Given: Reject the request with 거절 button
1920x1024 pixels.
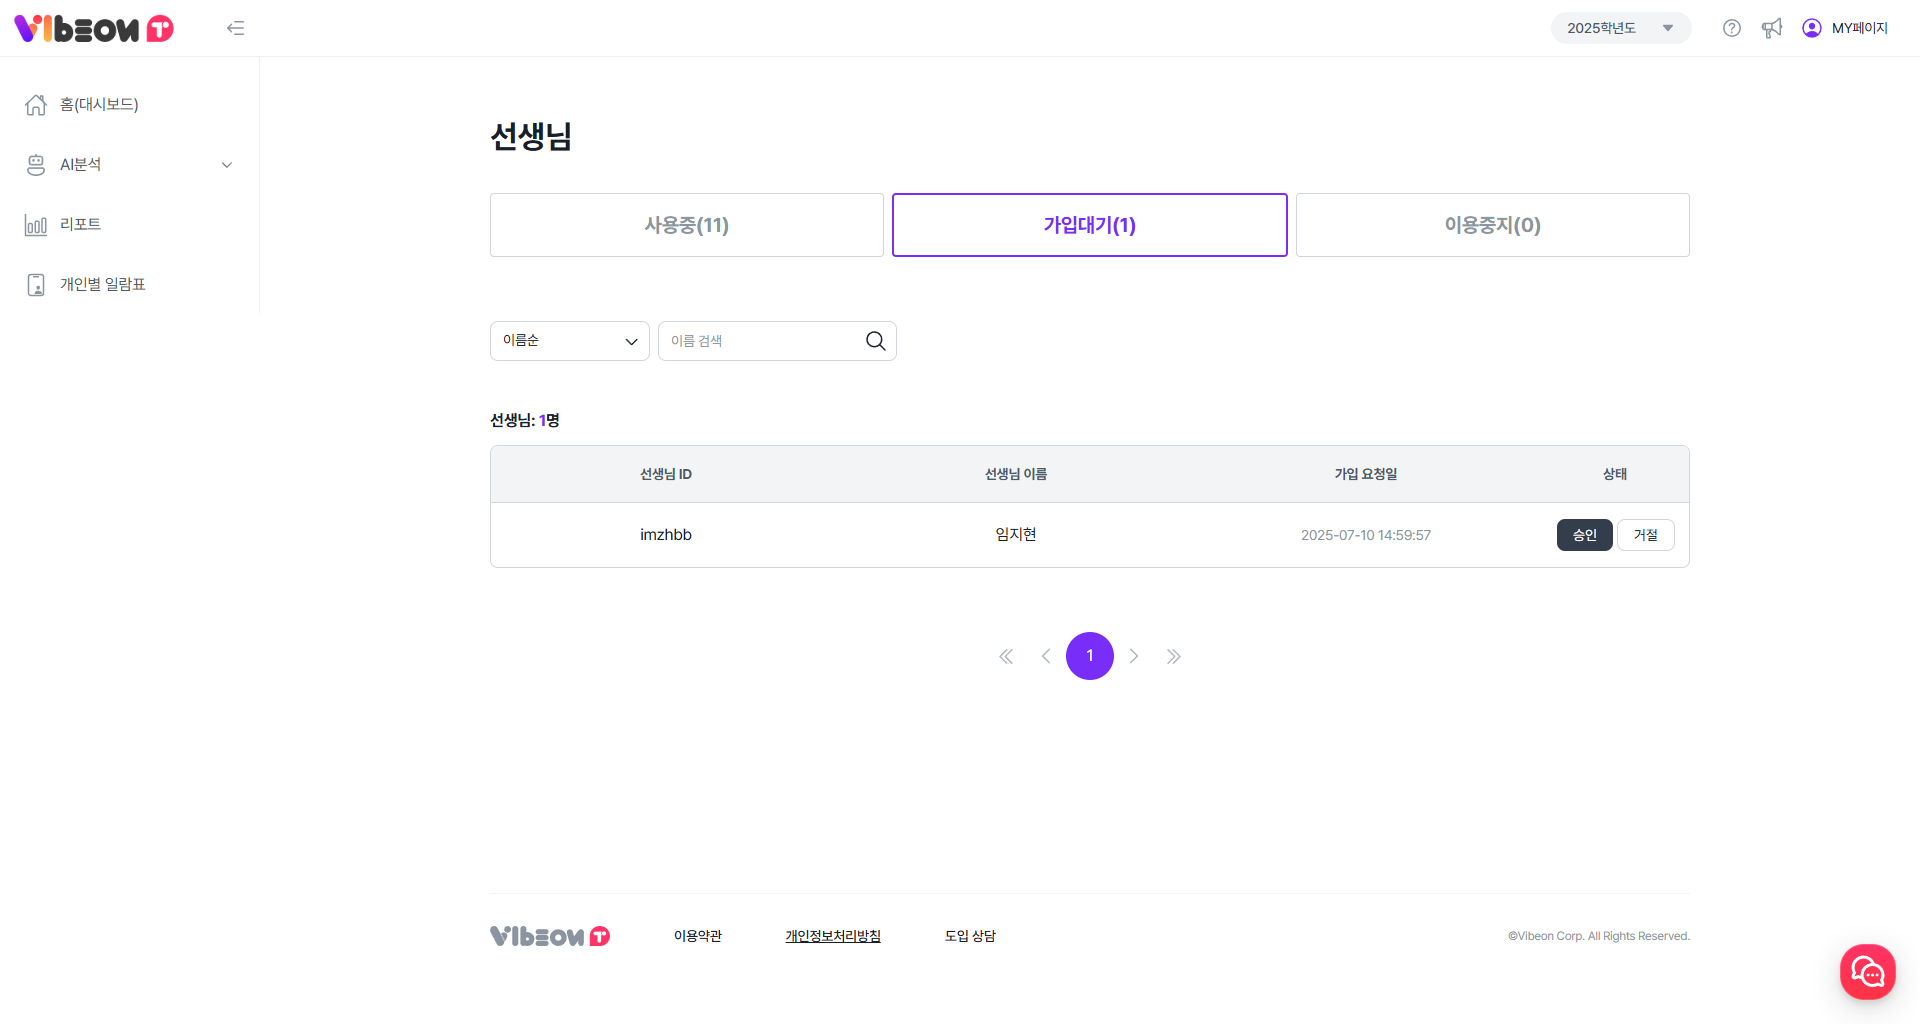Looking at the screenshot, I should coord(1645,535).
